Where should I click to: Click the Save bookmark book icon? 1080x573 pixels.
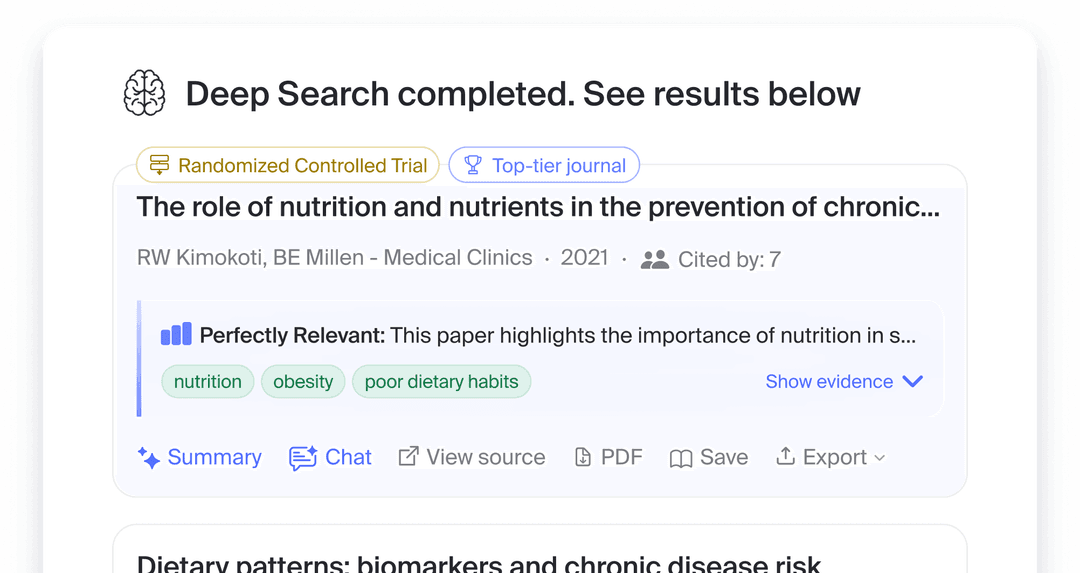[x=681, y=458]
